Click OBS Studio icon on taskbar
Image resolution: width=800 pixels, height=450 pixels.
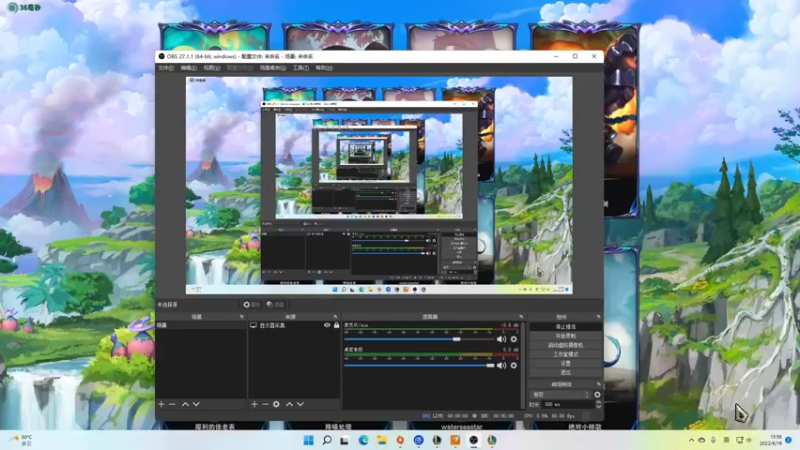pyautogui.click(x=474, y=440)
